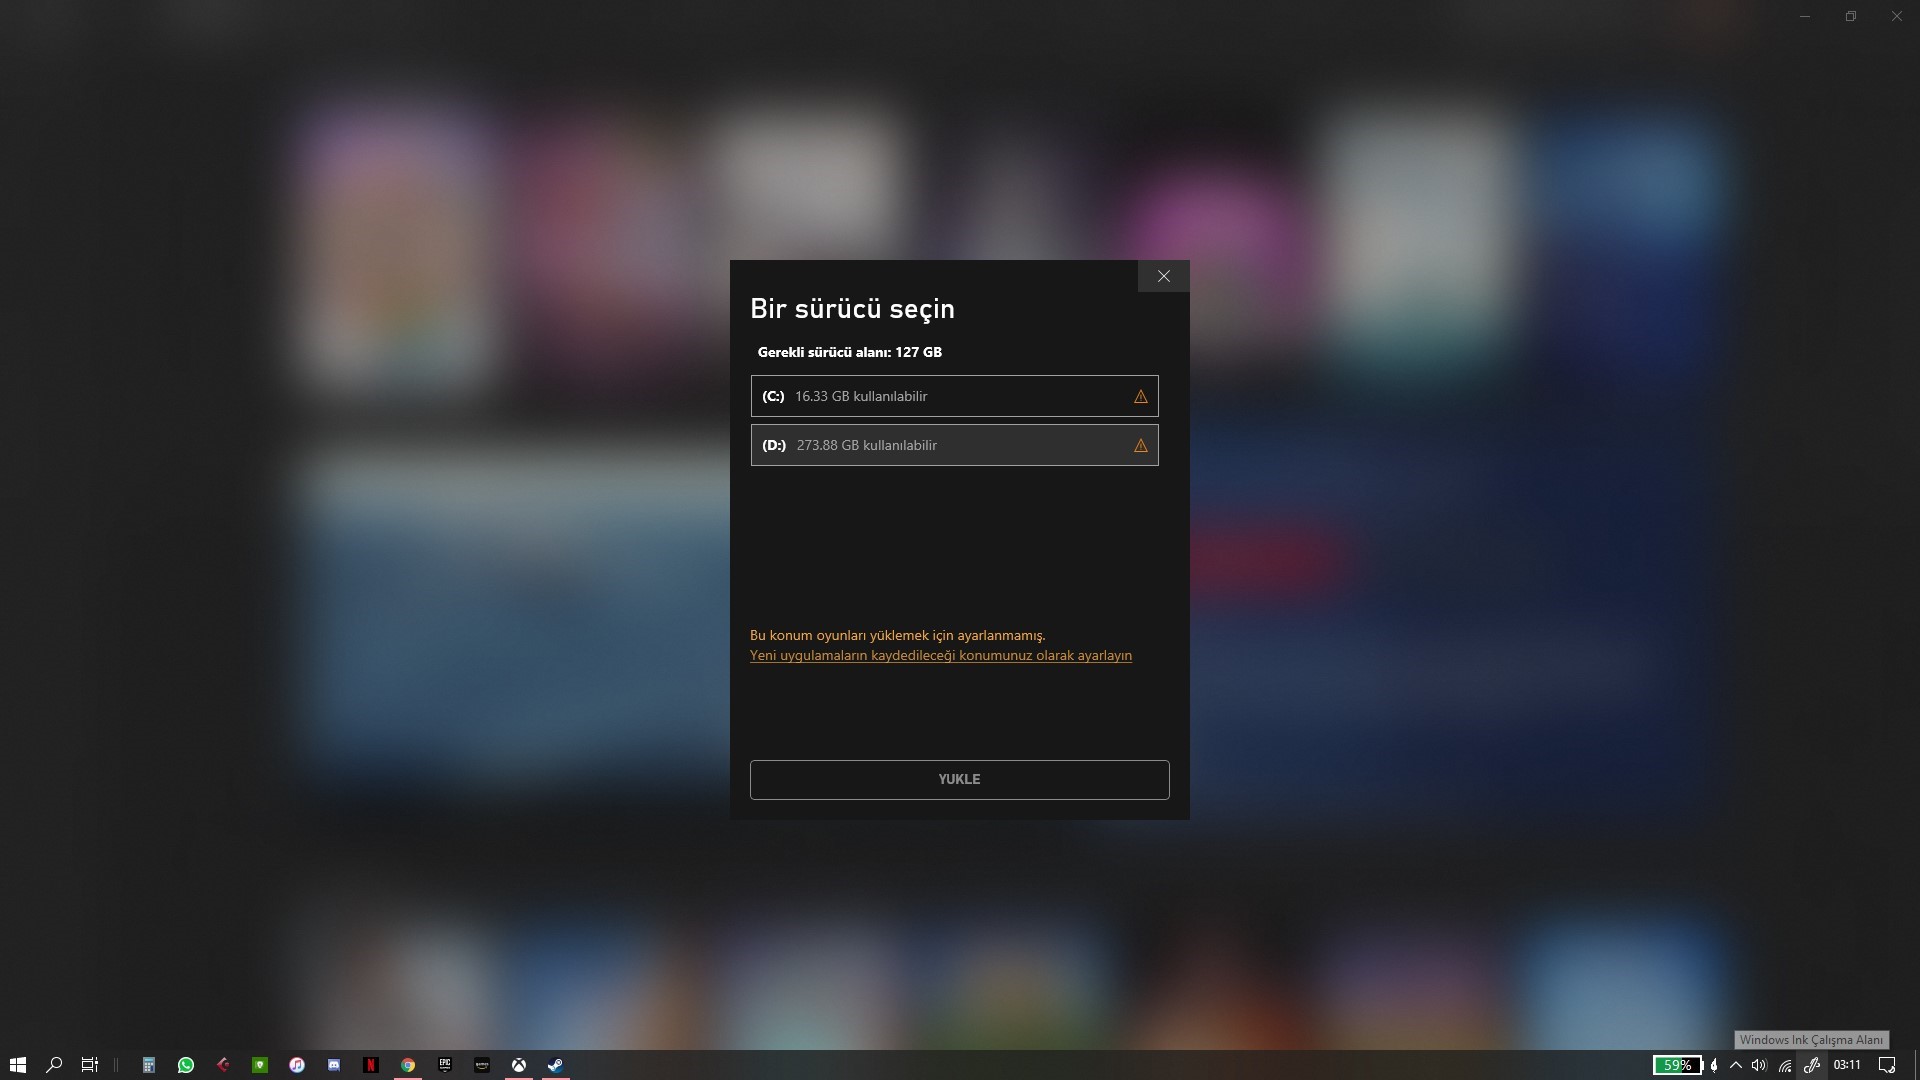Open Discord from the taskbar
1920x1080 pixels.
334,1065
